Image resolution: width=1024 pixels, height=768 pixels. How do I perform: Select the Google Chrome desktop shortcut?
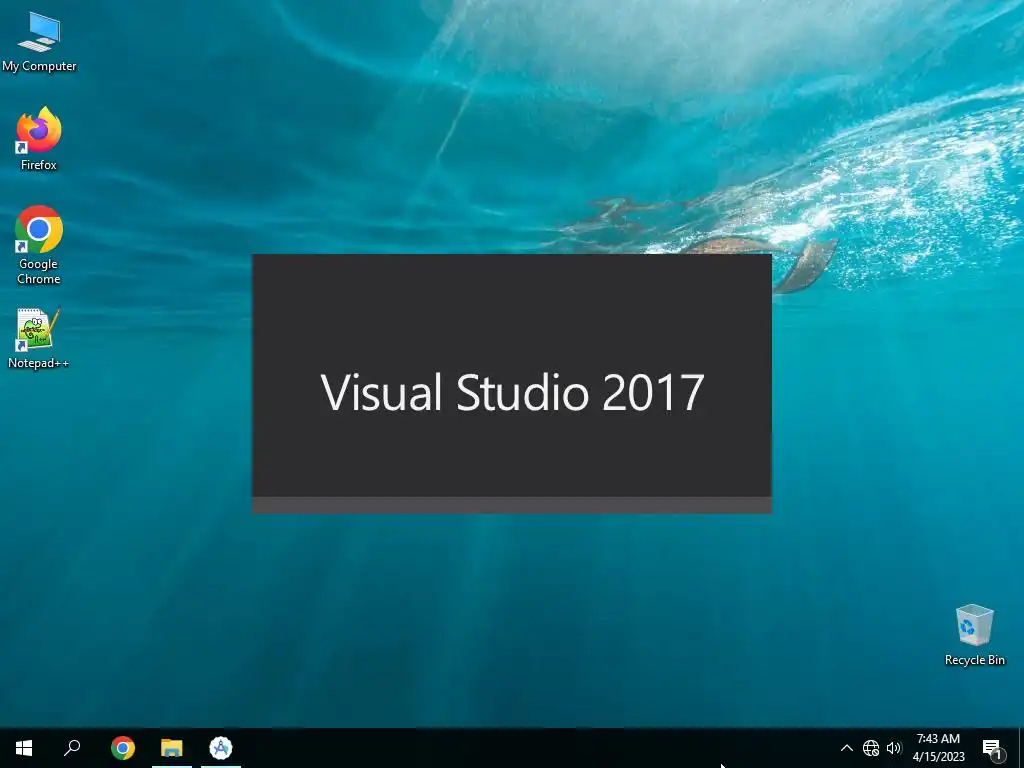[39, 246]
